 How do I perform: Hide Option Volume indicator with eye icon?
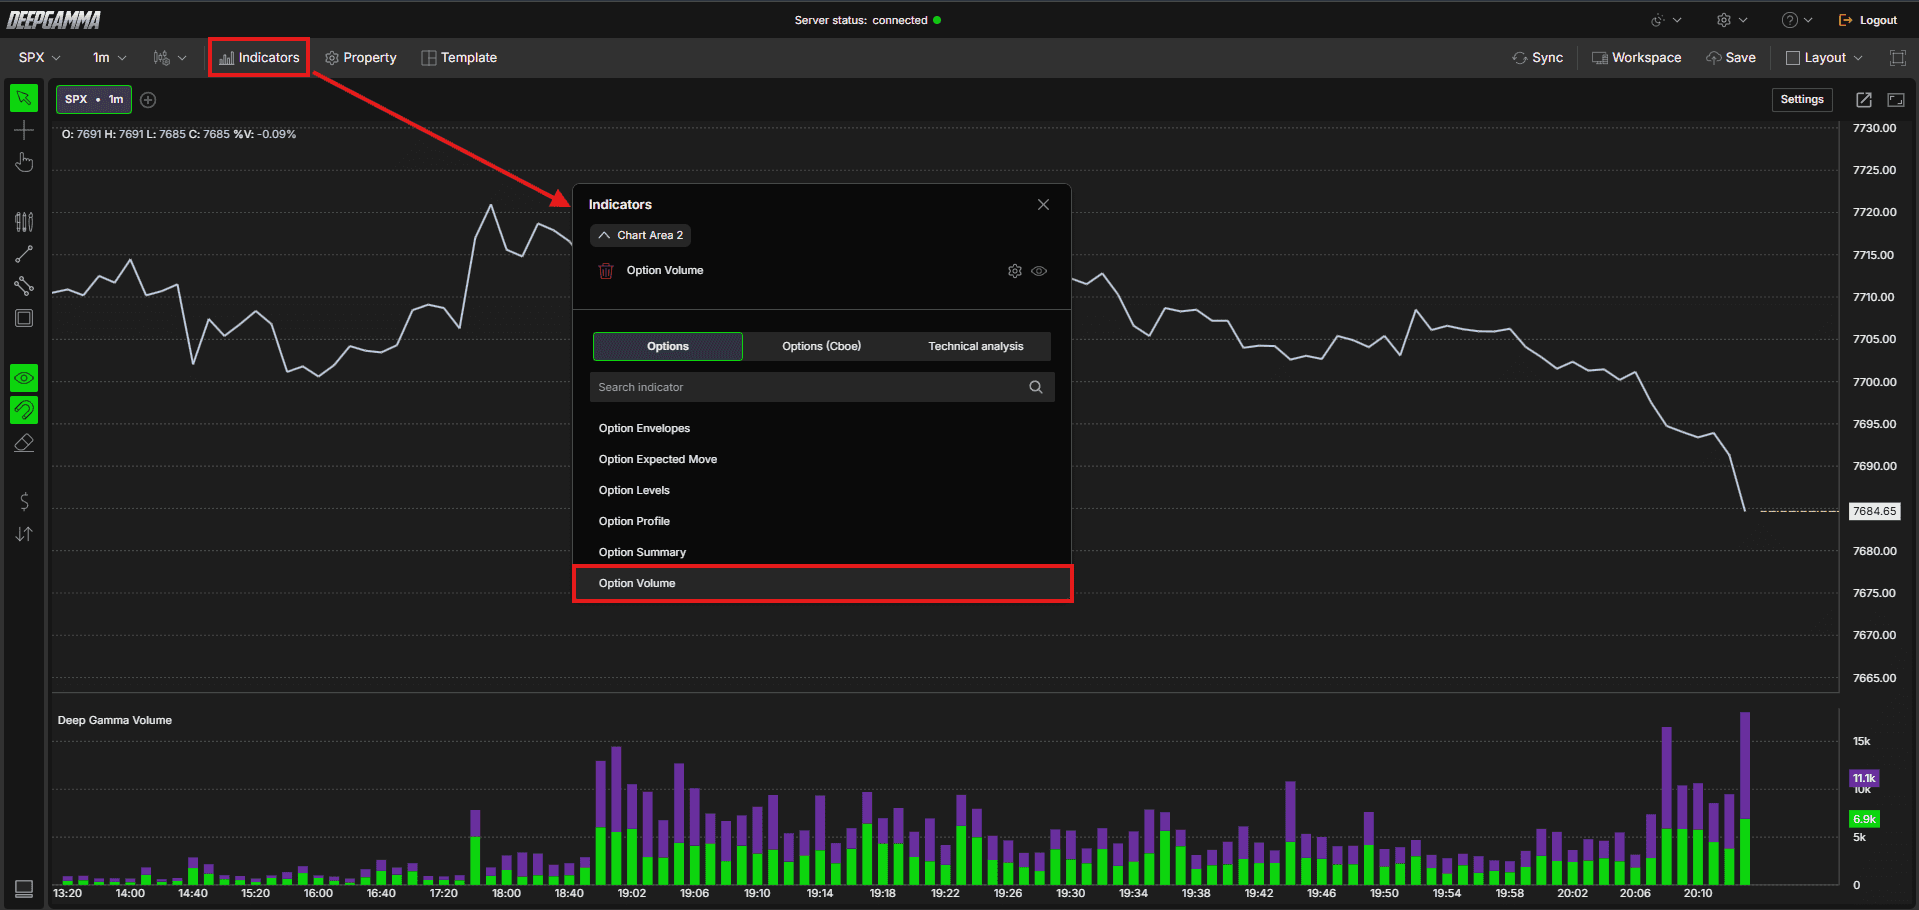coord(1039,271)
